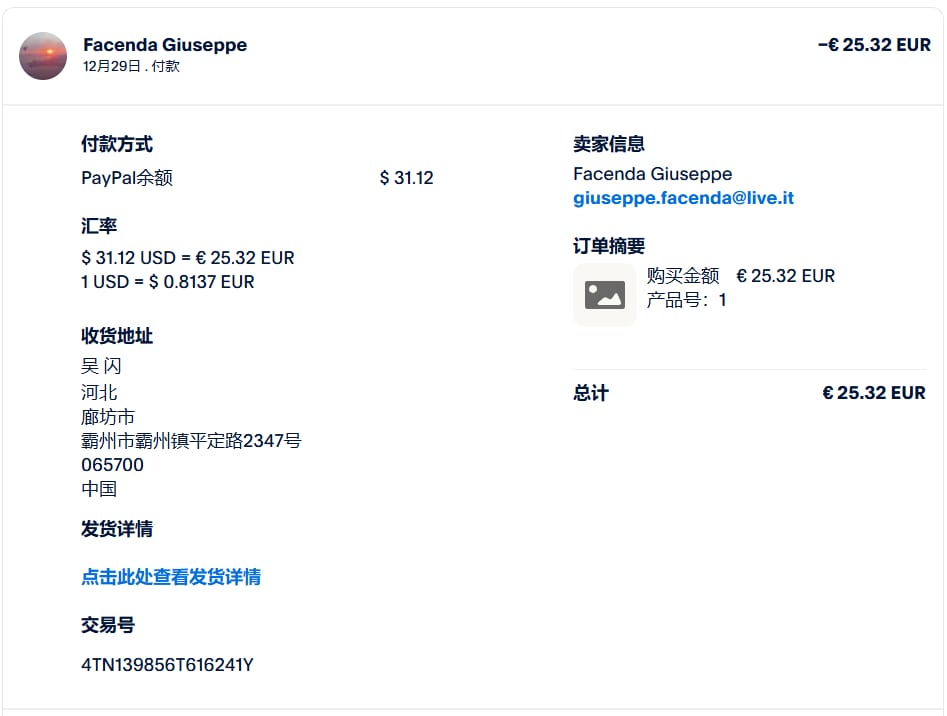Image resolution: width=947 pixels, height=716 pixels.
Task: Click the PayPal余额 payment method text
Action: 127,178
